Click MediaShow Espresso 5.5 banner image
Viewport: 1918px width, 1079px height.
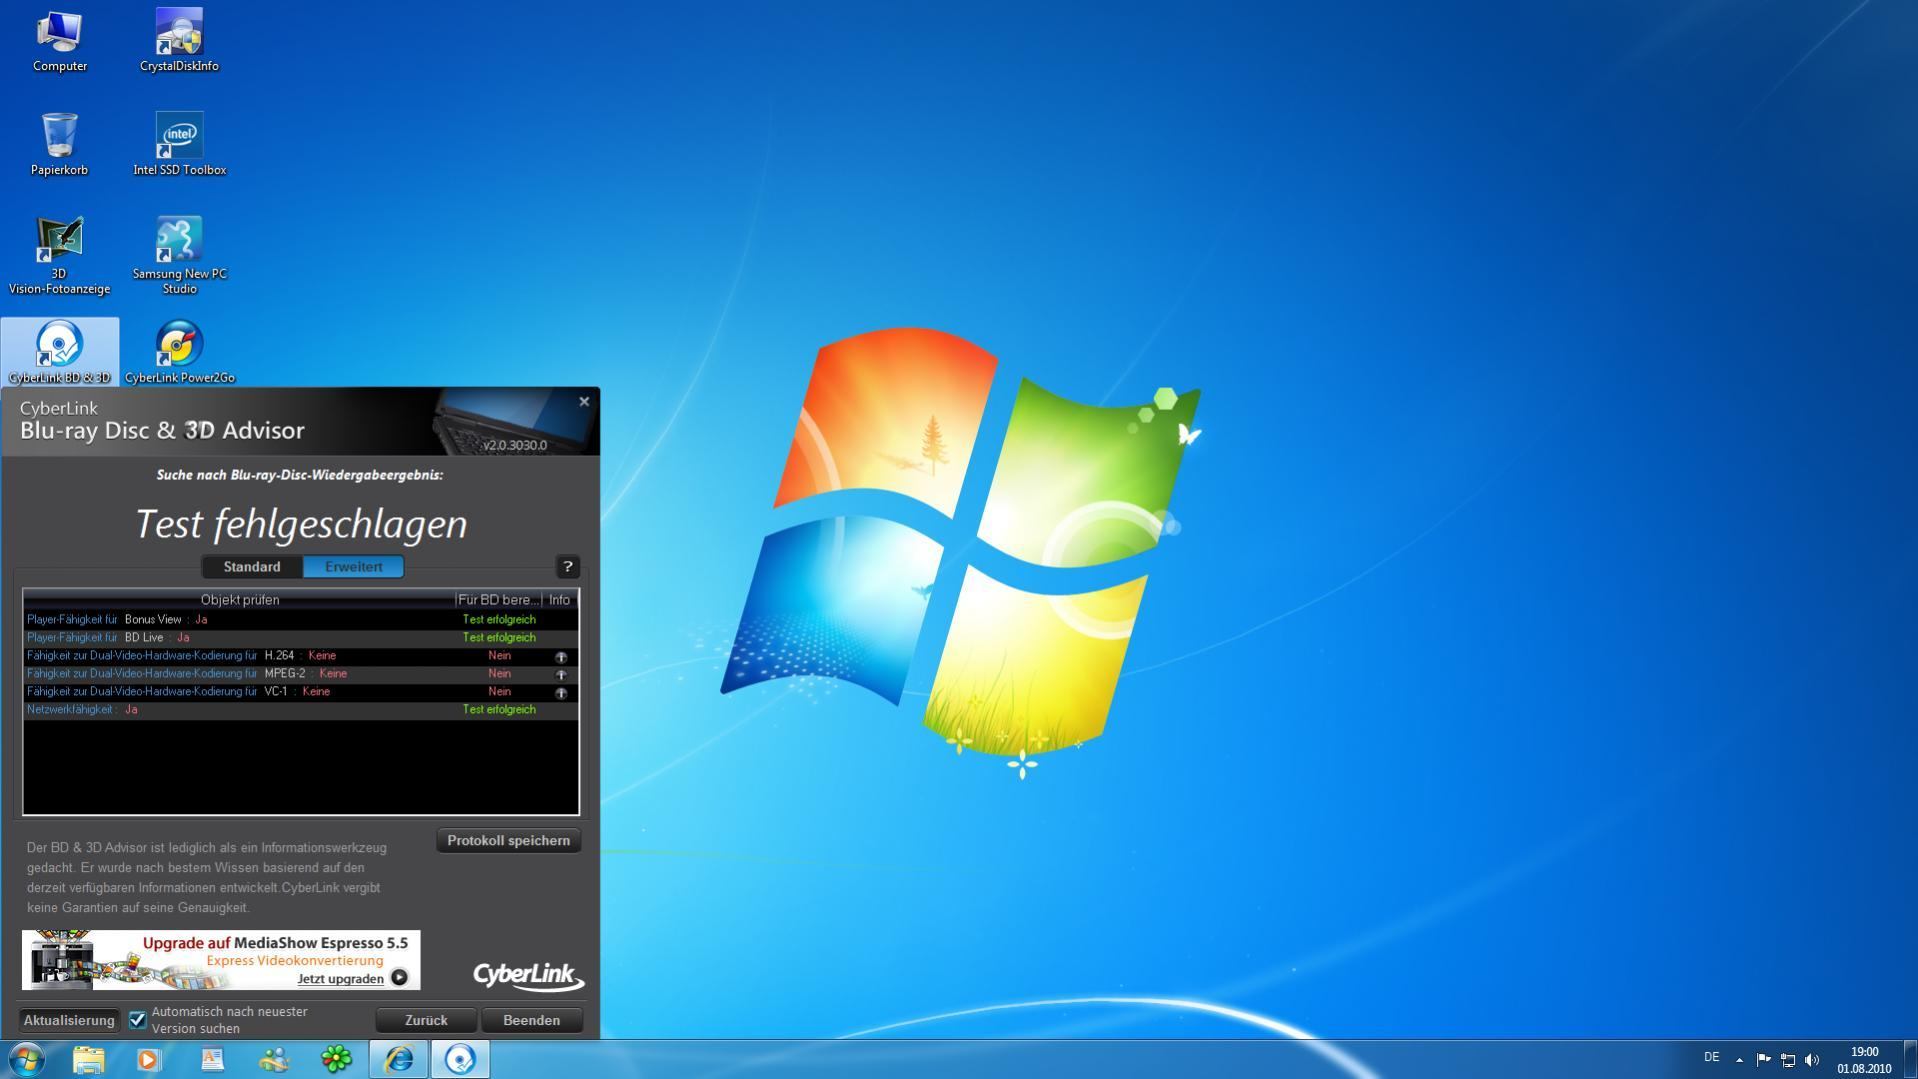221,960
